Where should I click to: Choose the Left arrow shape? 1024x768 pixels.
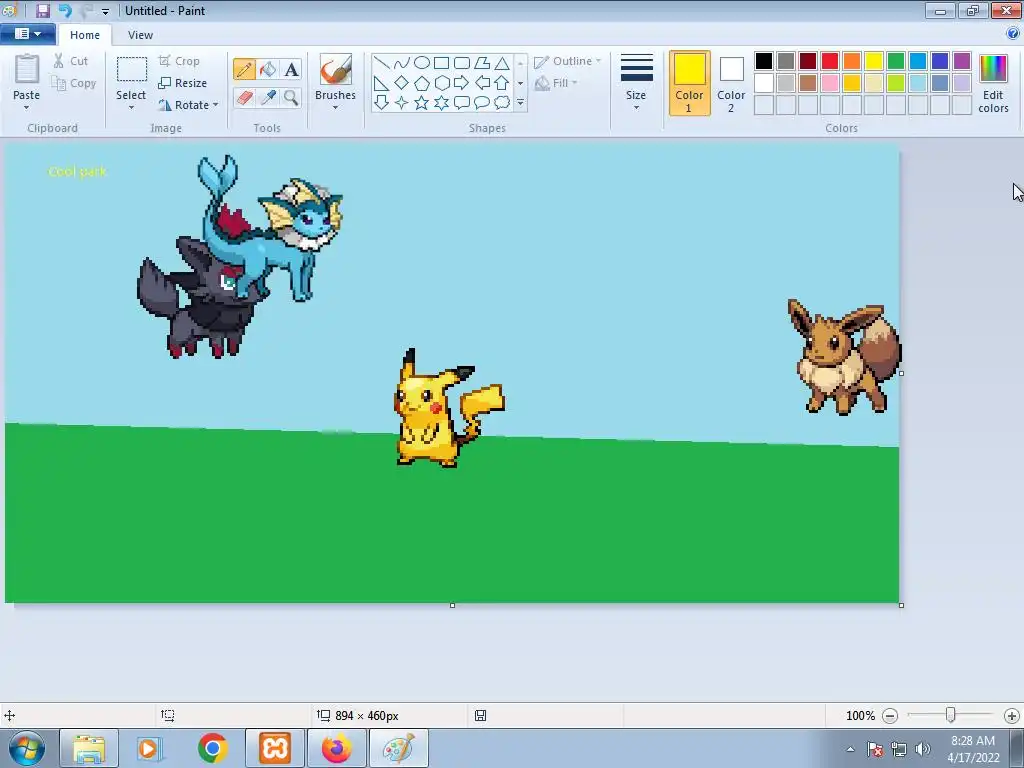point(482,83)
